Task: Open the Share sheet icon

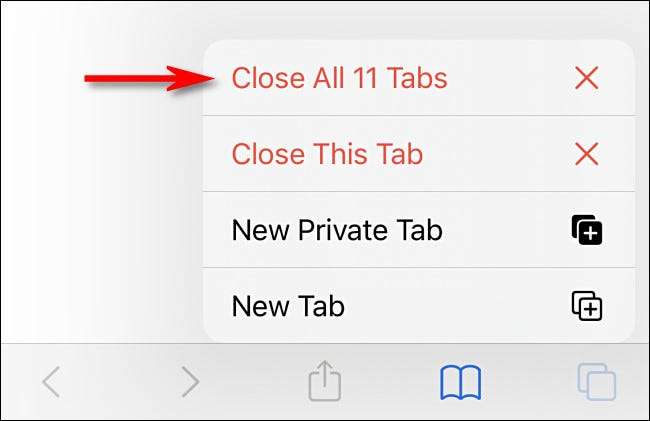Action: click(325, 381)
